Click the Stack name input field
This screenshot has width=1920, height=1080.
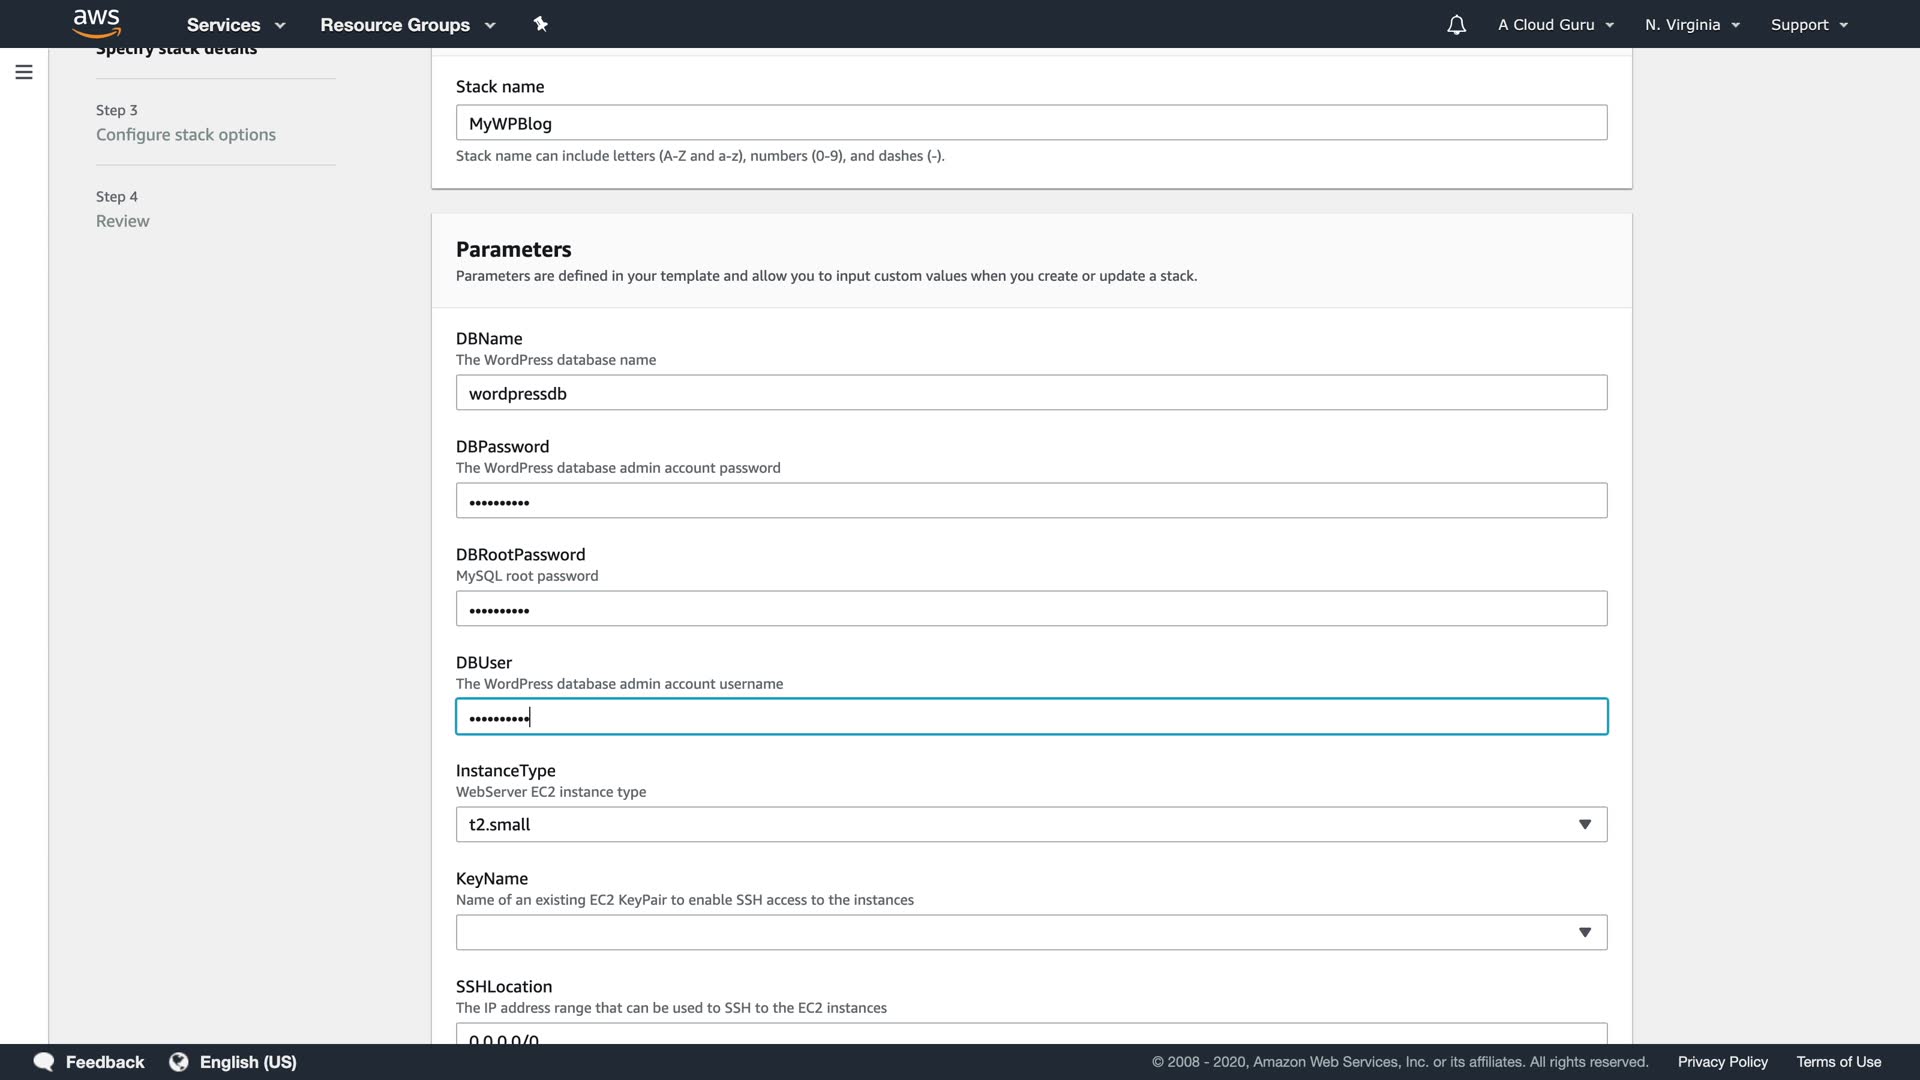coord(1031,123)
